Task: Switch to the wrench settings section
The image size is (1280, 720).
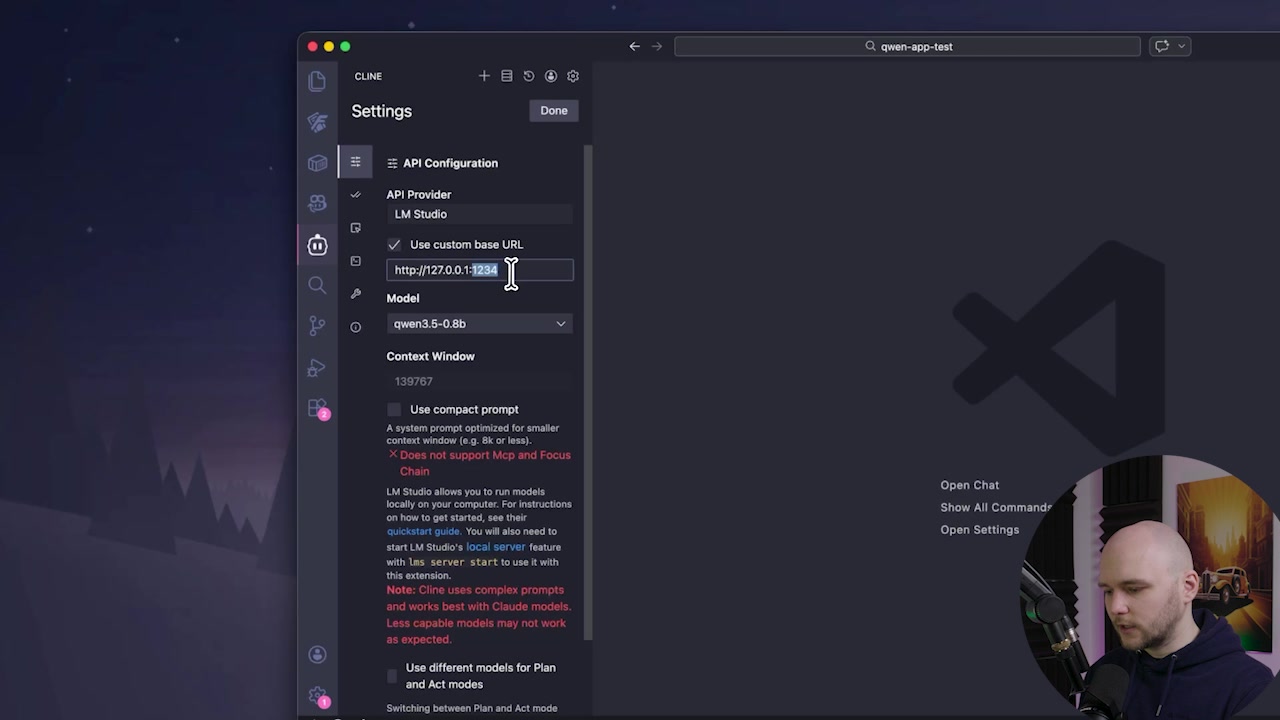Action: click(355, 294)
